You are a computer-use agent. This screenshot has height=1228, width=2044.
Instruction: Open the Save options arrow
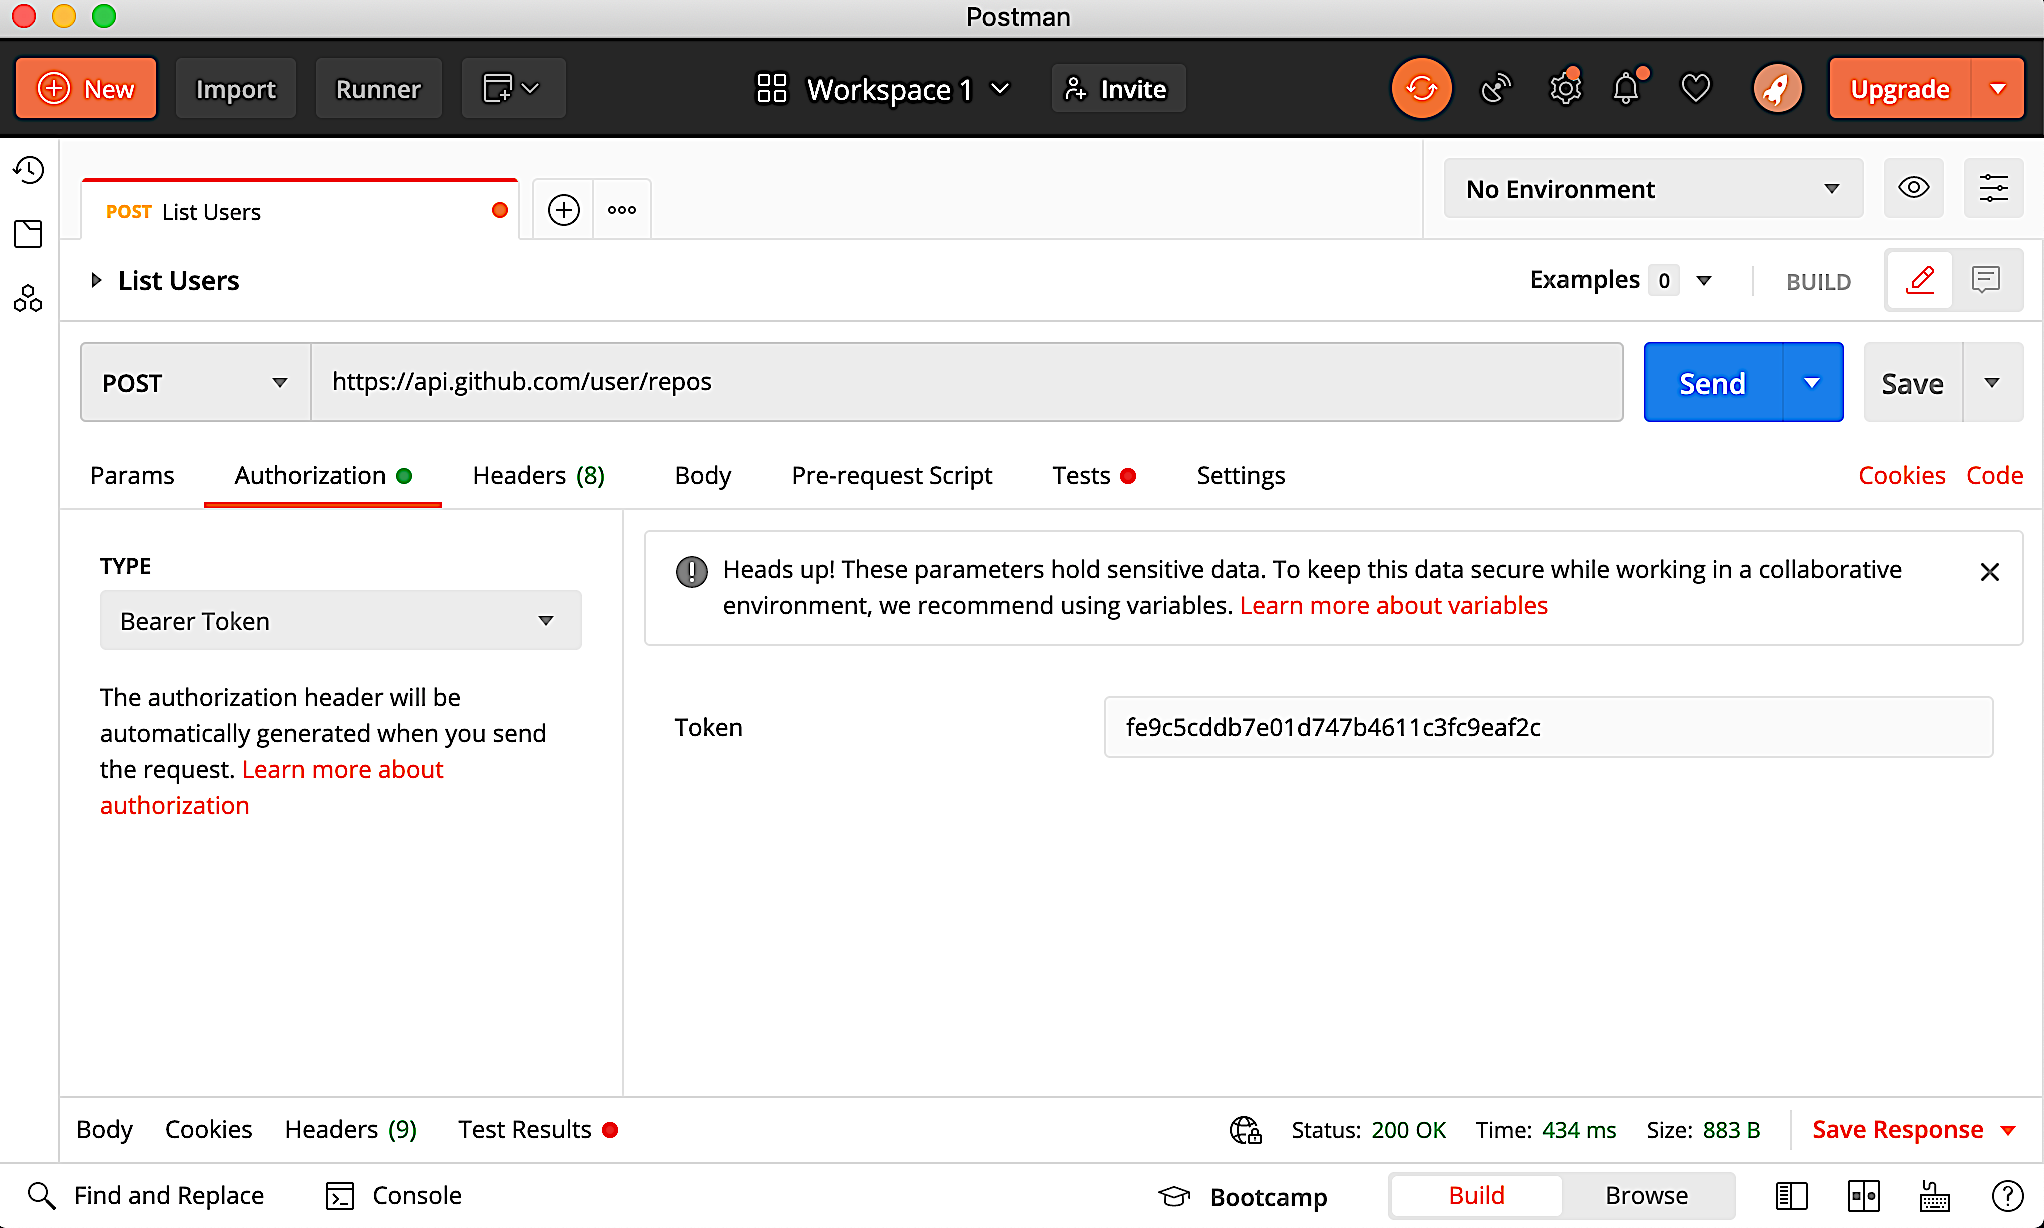(1992, 382)
